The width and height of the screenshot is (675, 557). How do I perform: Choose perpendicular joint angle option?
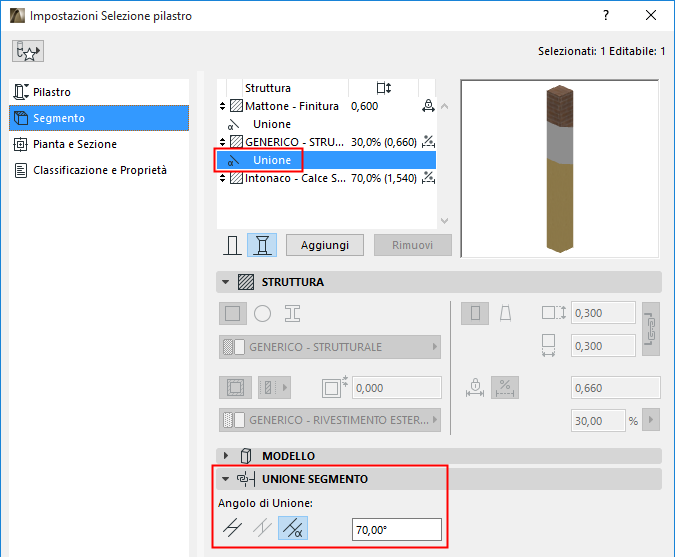[x=263, y=528]
